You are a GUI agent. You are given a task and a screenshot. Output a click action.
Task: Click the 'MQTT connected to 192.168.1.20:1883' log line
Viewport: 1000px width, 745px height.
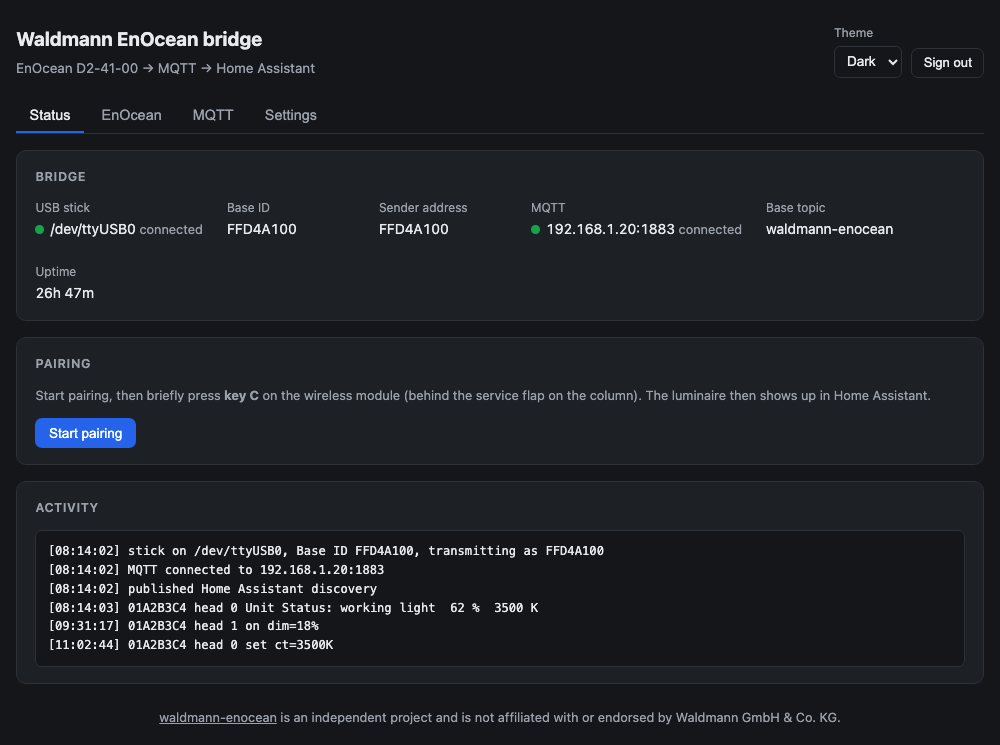(216, 570)
